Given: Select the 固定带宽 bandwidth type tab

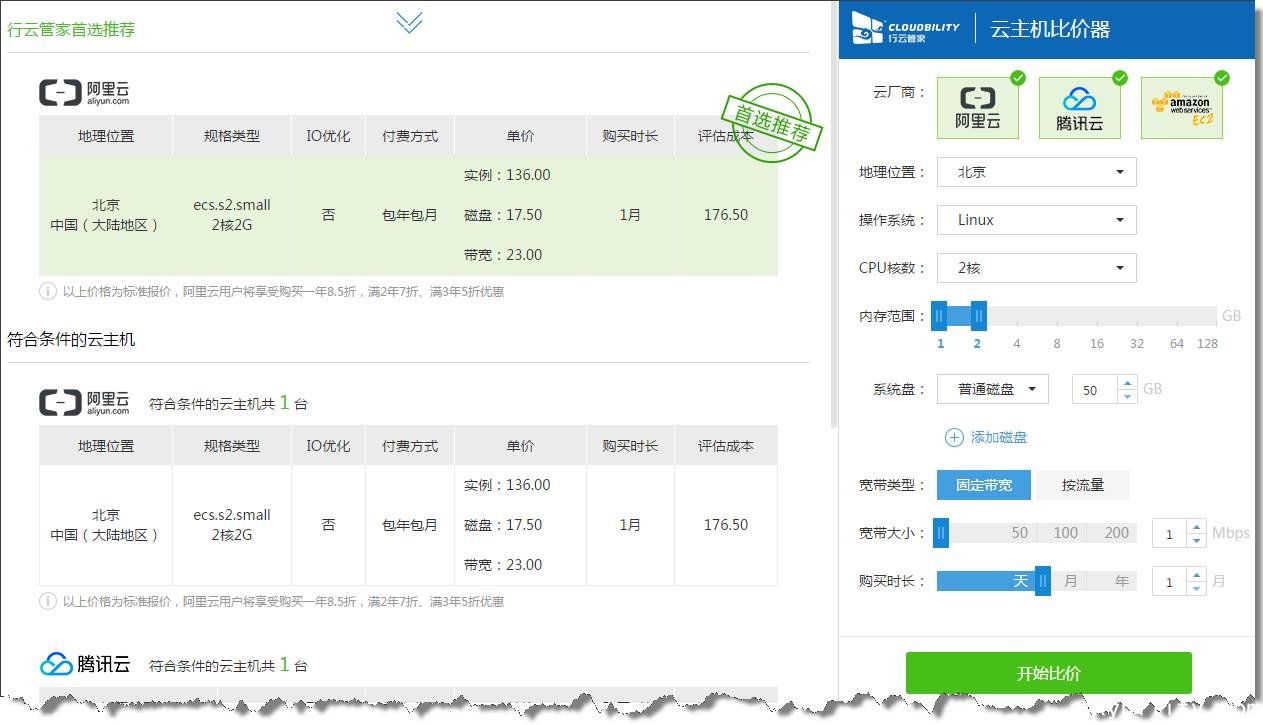Looking at the screenshot, I should (984, 485).
